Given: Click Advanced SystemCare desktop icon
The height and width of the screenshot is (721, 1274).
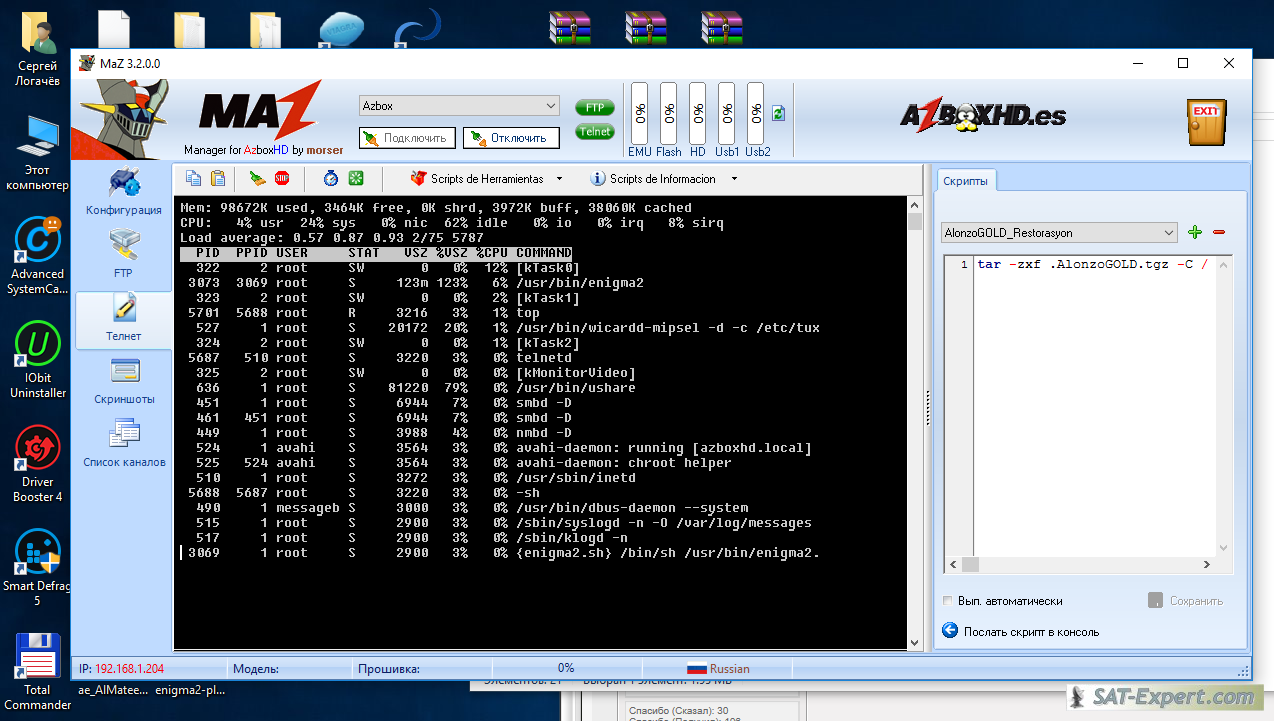Looking at the screenshot, I should point(36,256).
